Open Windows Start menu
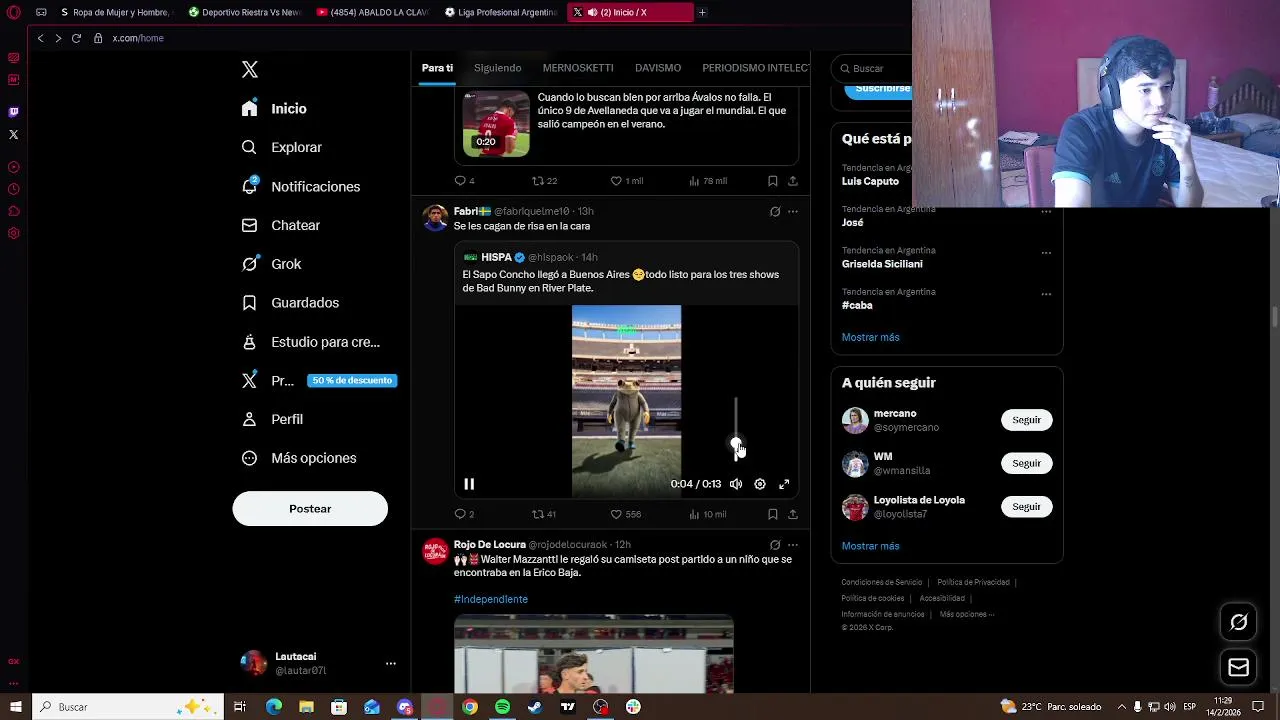This screenshot has width=1280, height=720. click(x=16, y=707)
